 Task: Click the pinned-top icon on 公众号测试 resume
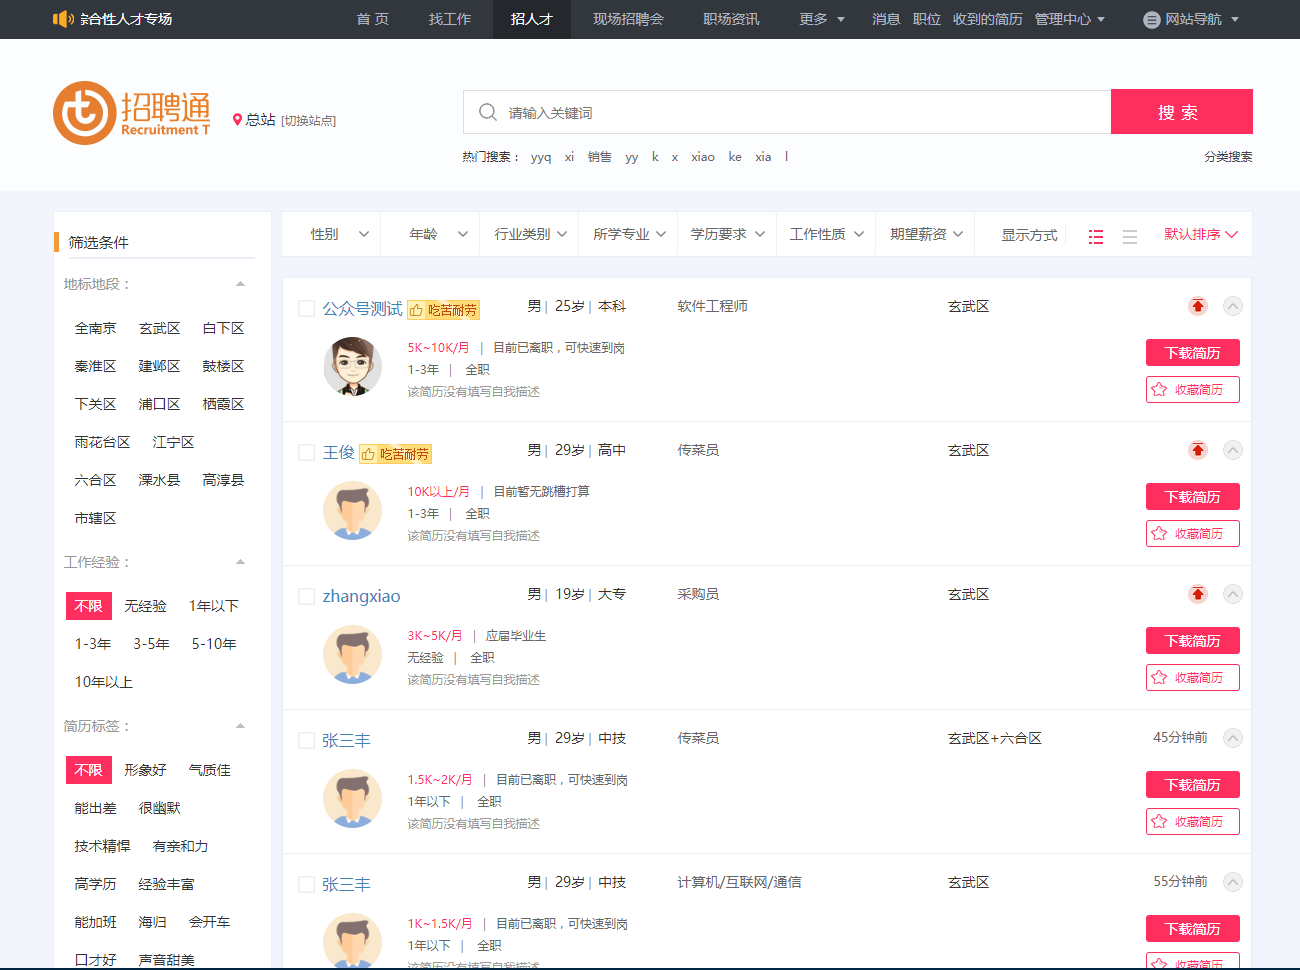[x=1197, y=306]
